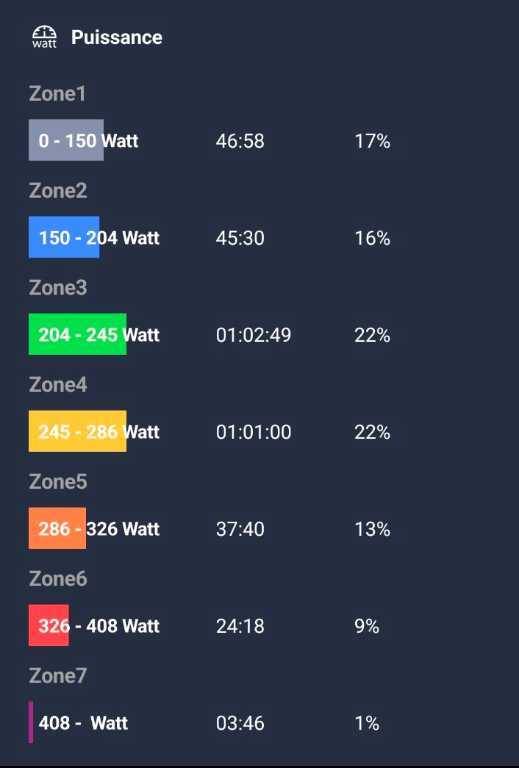This screenshot has height=768, width=519.
Task: Click the watt gauge icon
Action: pos(45,37)
